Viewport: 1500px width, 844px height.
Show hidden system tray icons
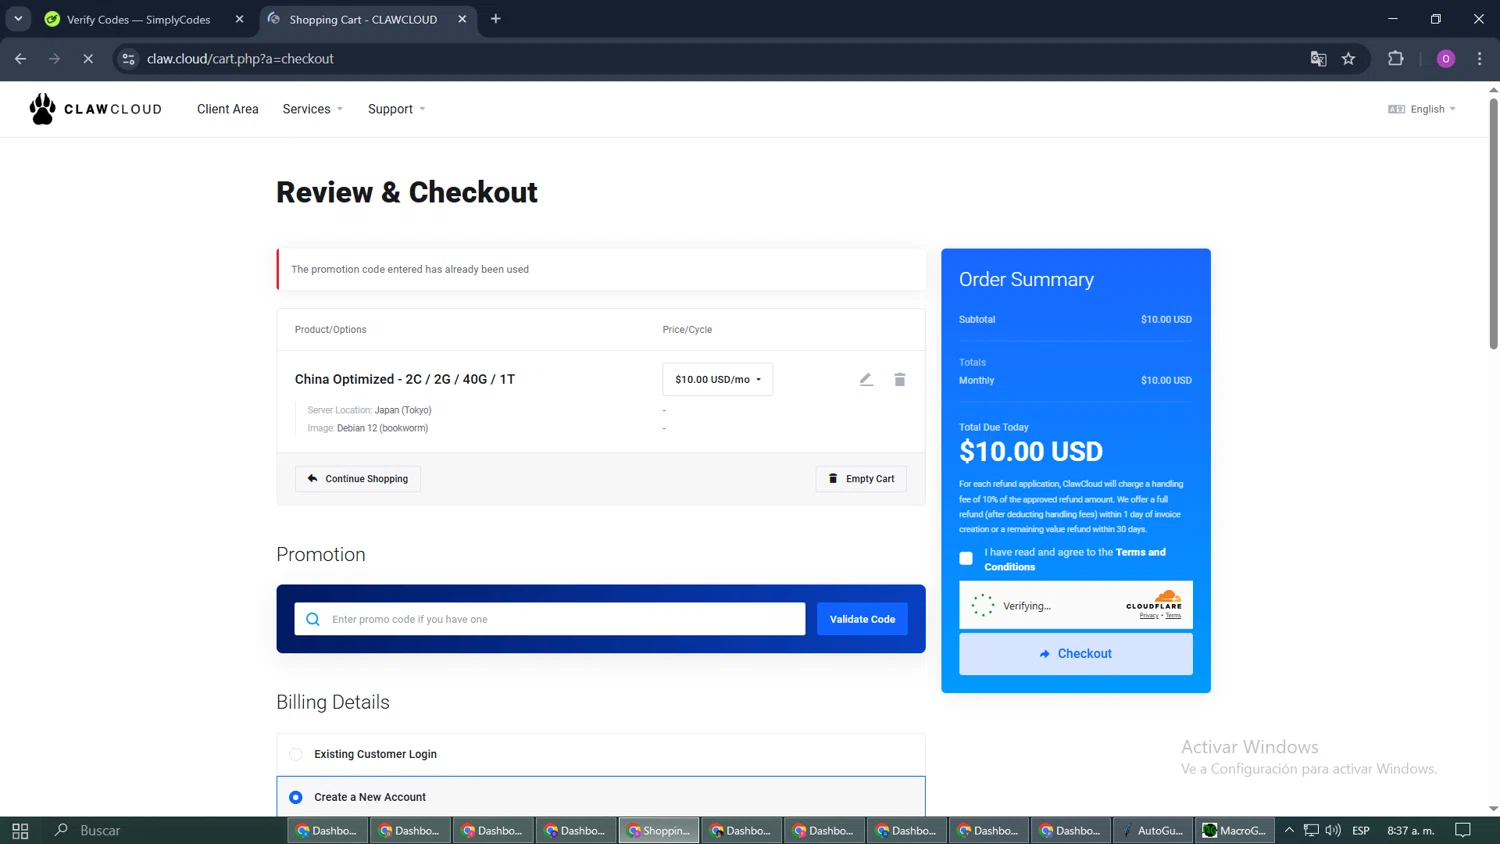tap(1289, 831)
